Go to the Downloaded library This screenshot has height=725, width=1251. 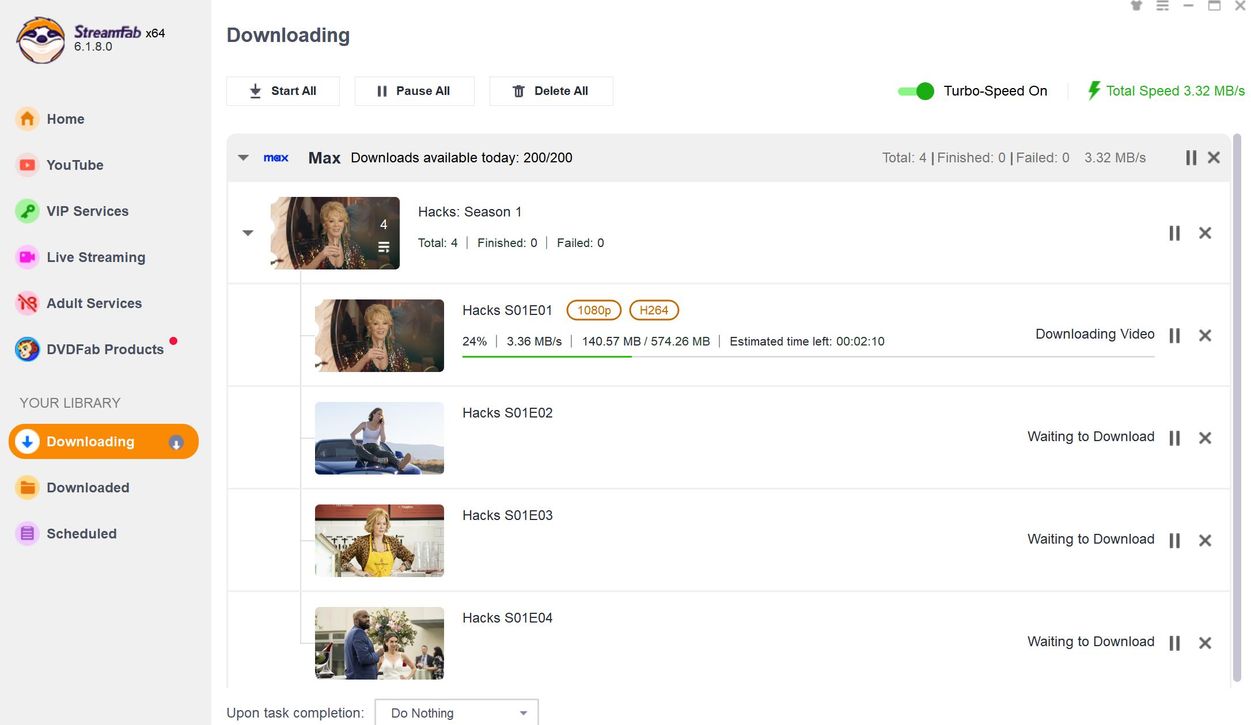[x=88, y=488]
